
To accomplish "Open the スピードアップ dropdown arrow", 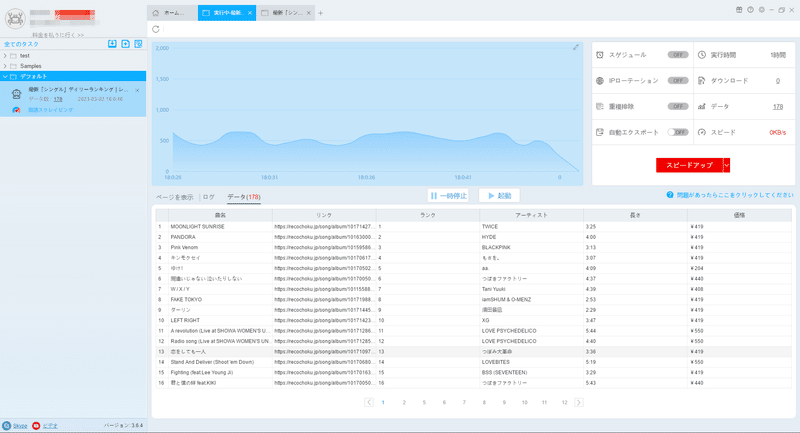I will (727, 165).
